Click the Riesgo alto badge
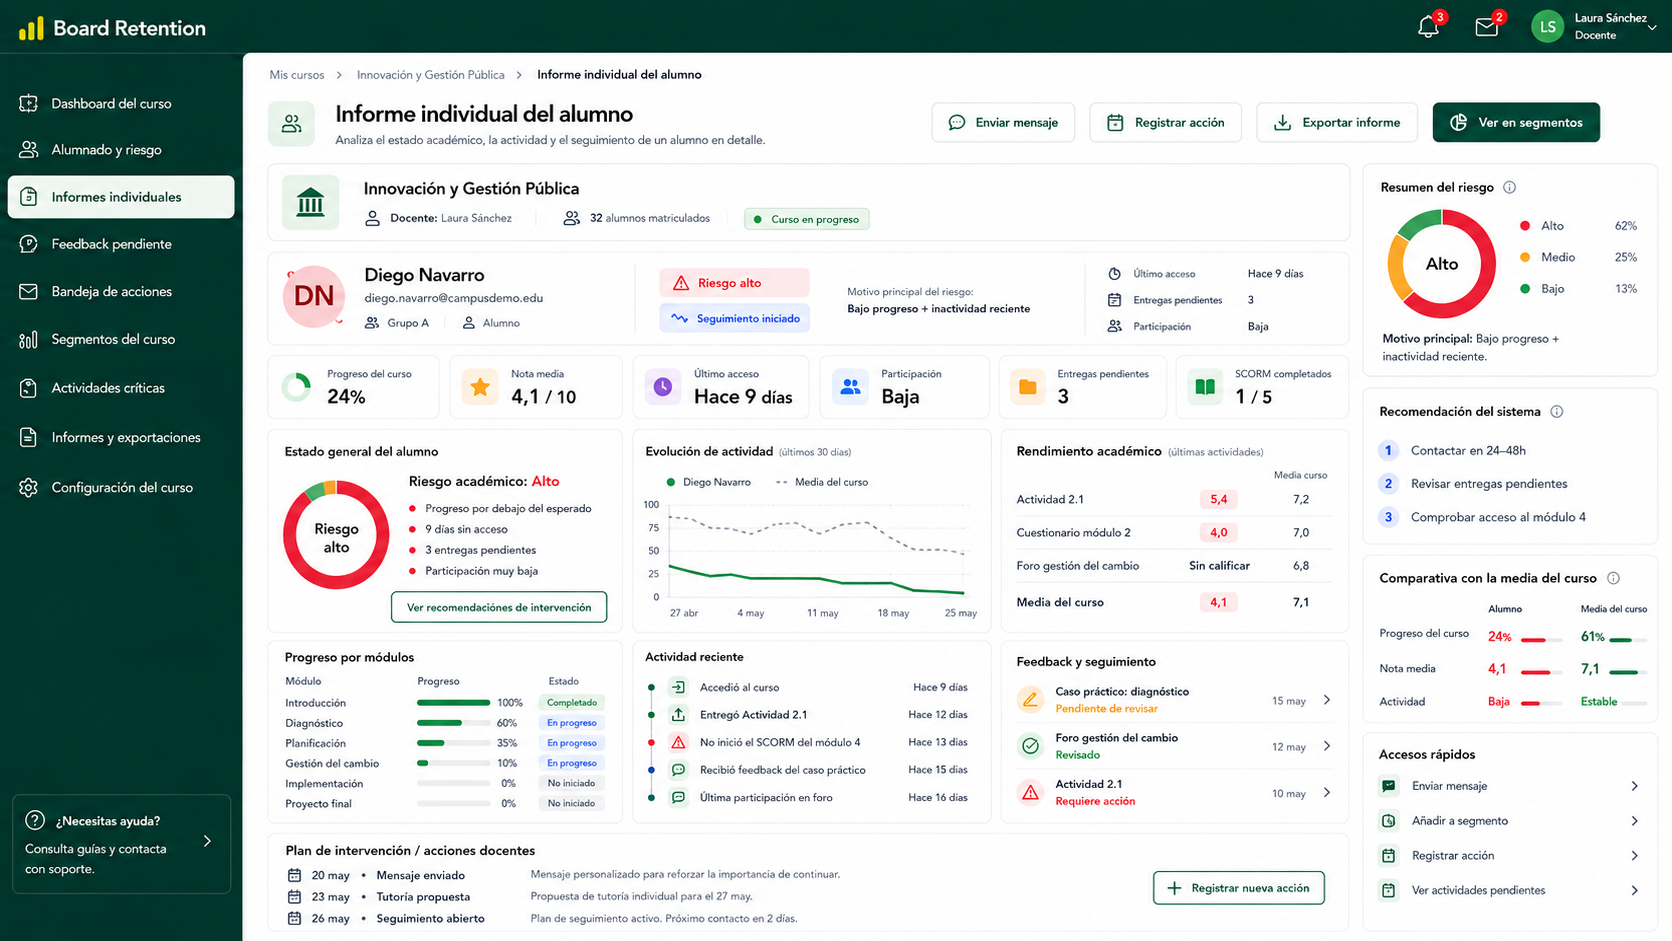1672x941 pixels. pyautogui.click(x=734, y=283)
